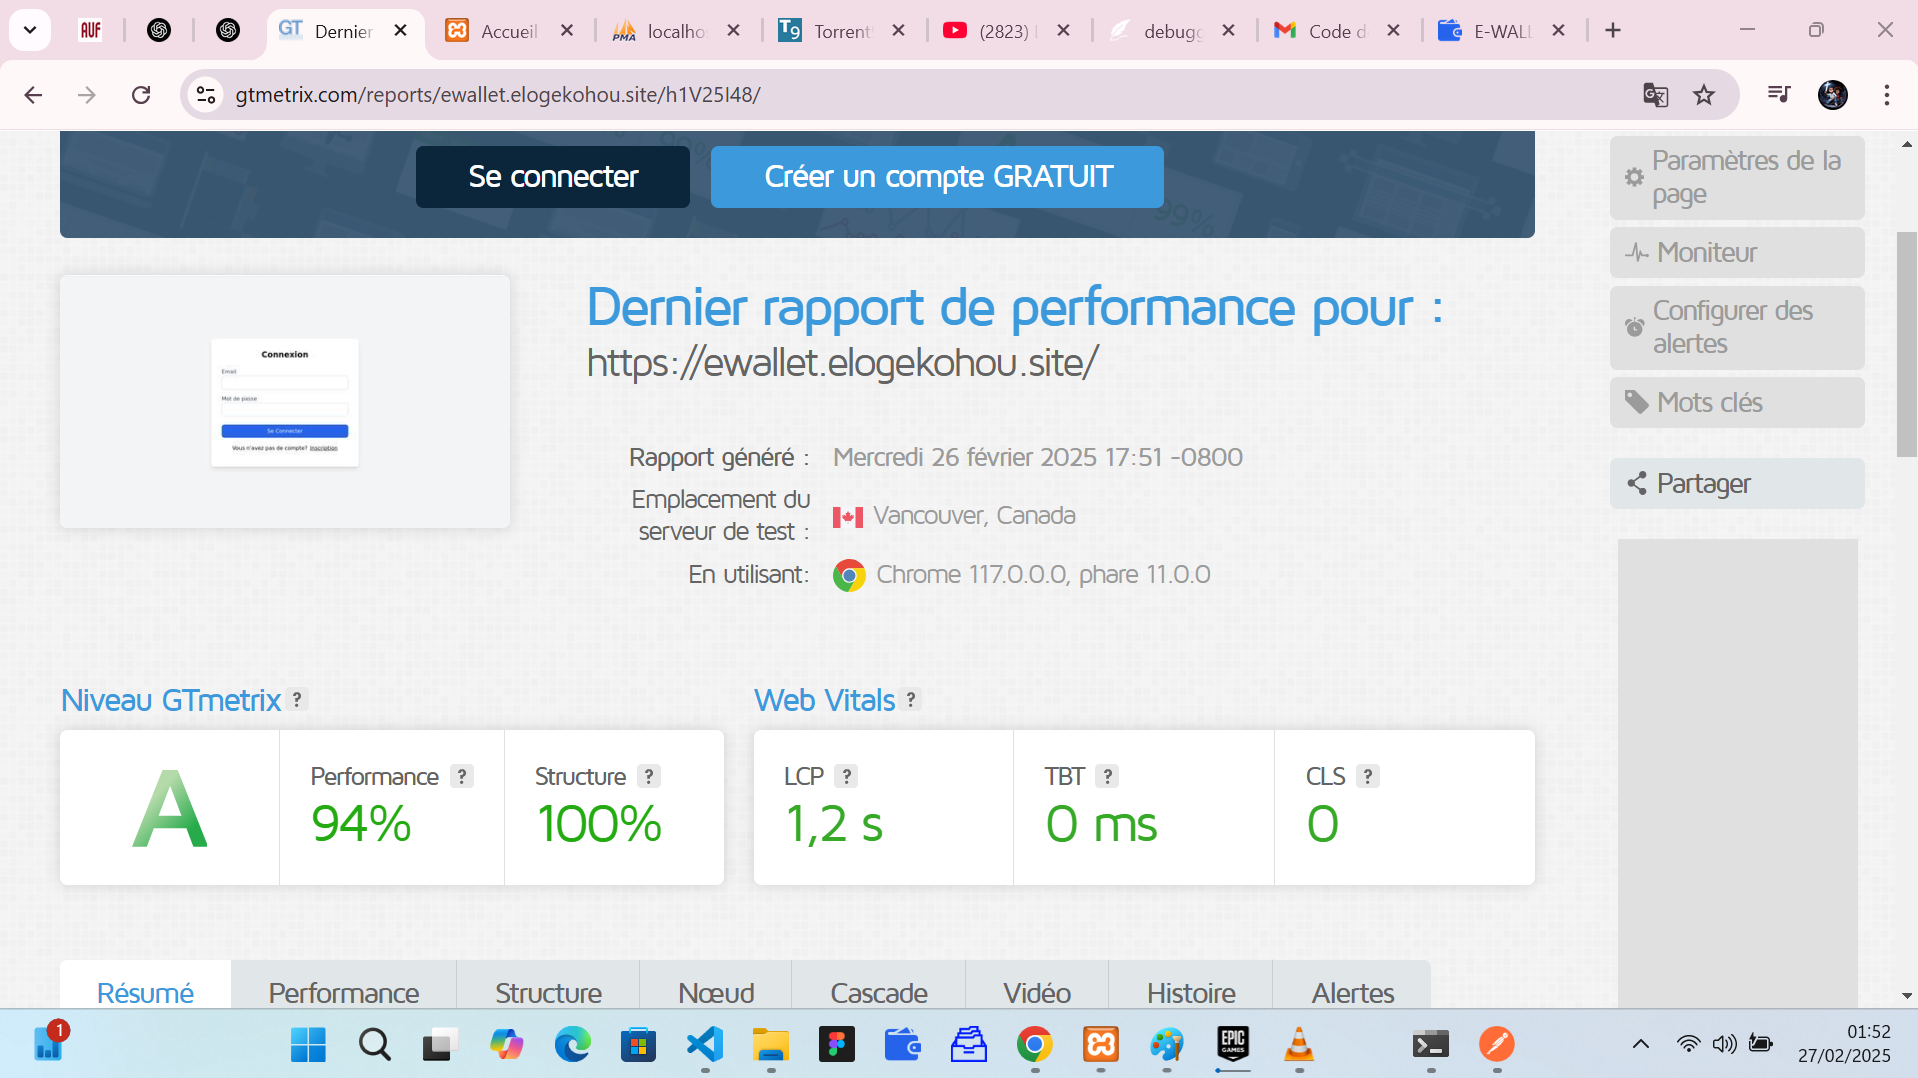Open Visual Studio Code from taskbar
This screenshot has width=1918, height=1078.
[x=705, y=1045]
